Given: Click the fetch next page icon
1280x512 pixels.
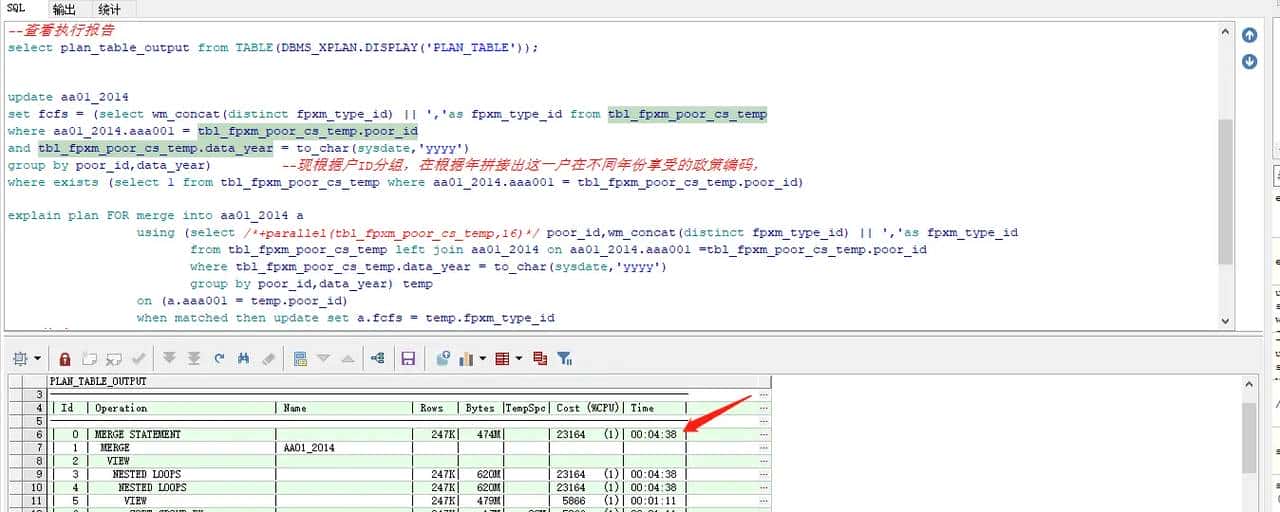Looking at the screenshot, I should (169, 358).
